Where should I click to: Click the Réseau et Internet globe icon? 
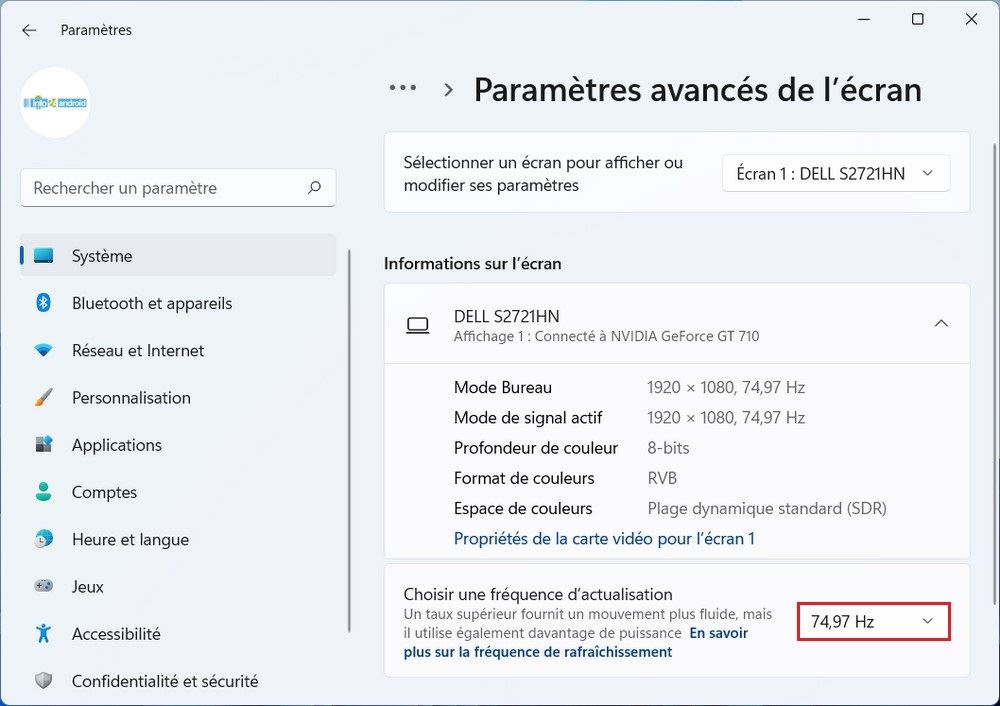[44, 350]
